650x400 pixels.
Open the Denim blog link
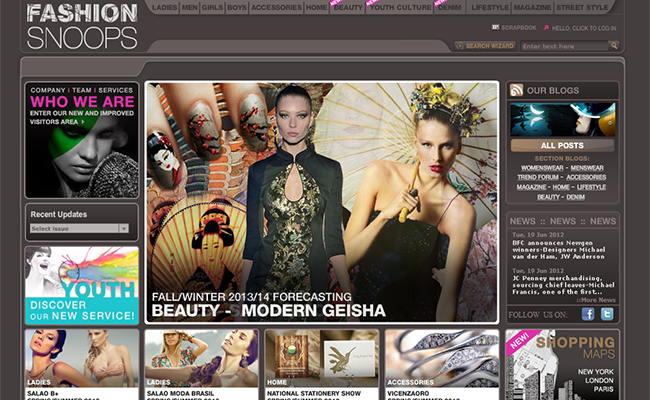[x=575, y=197]
